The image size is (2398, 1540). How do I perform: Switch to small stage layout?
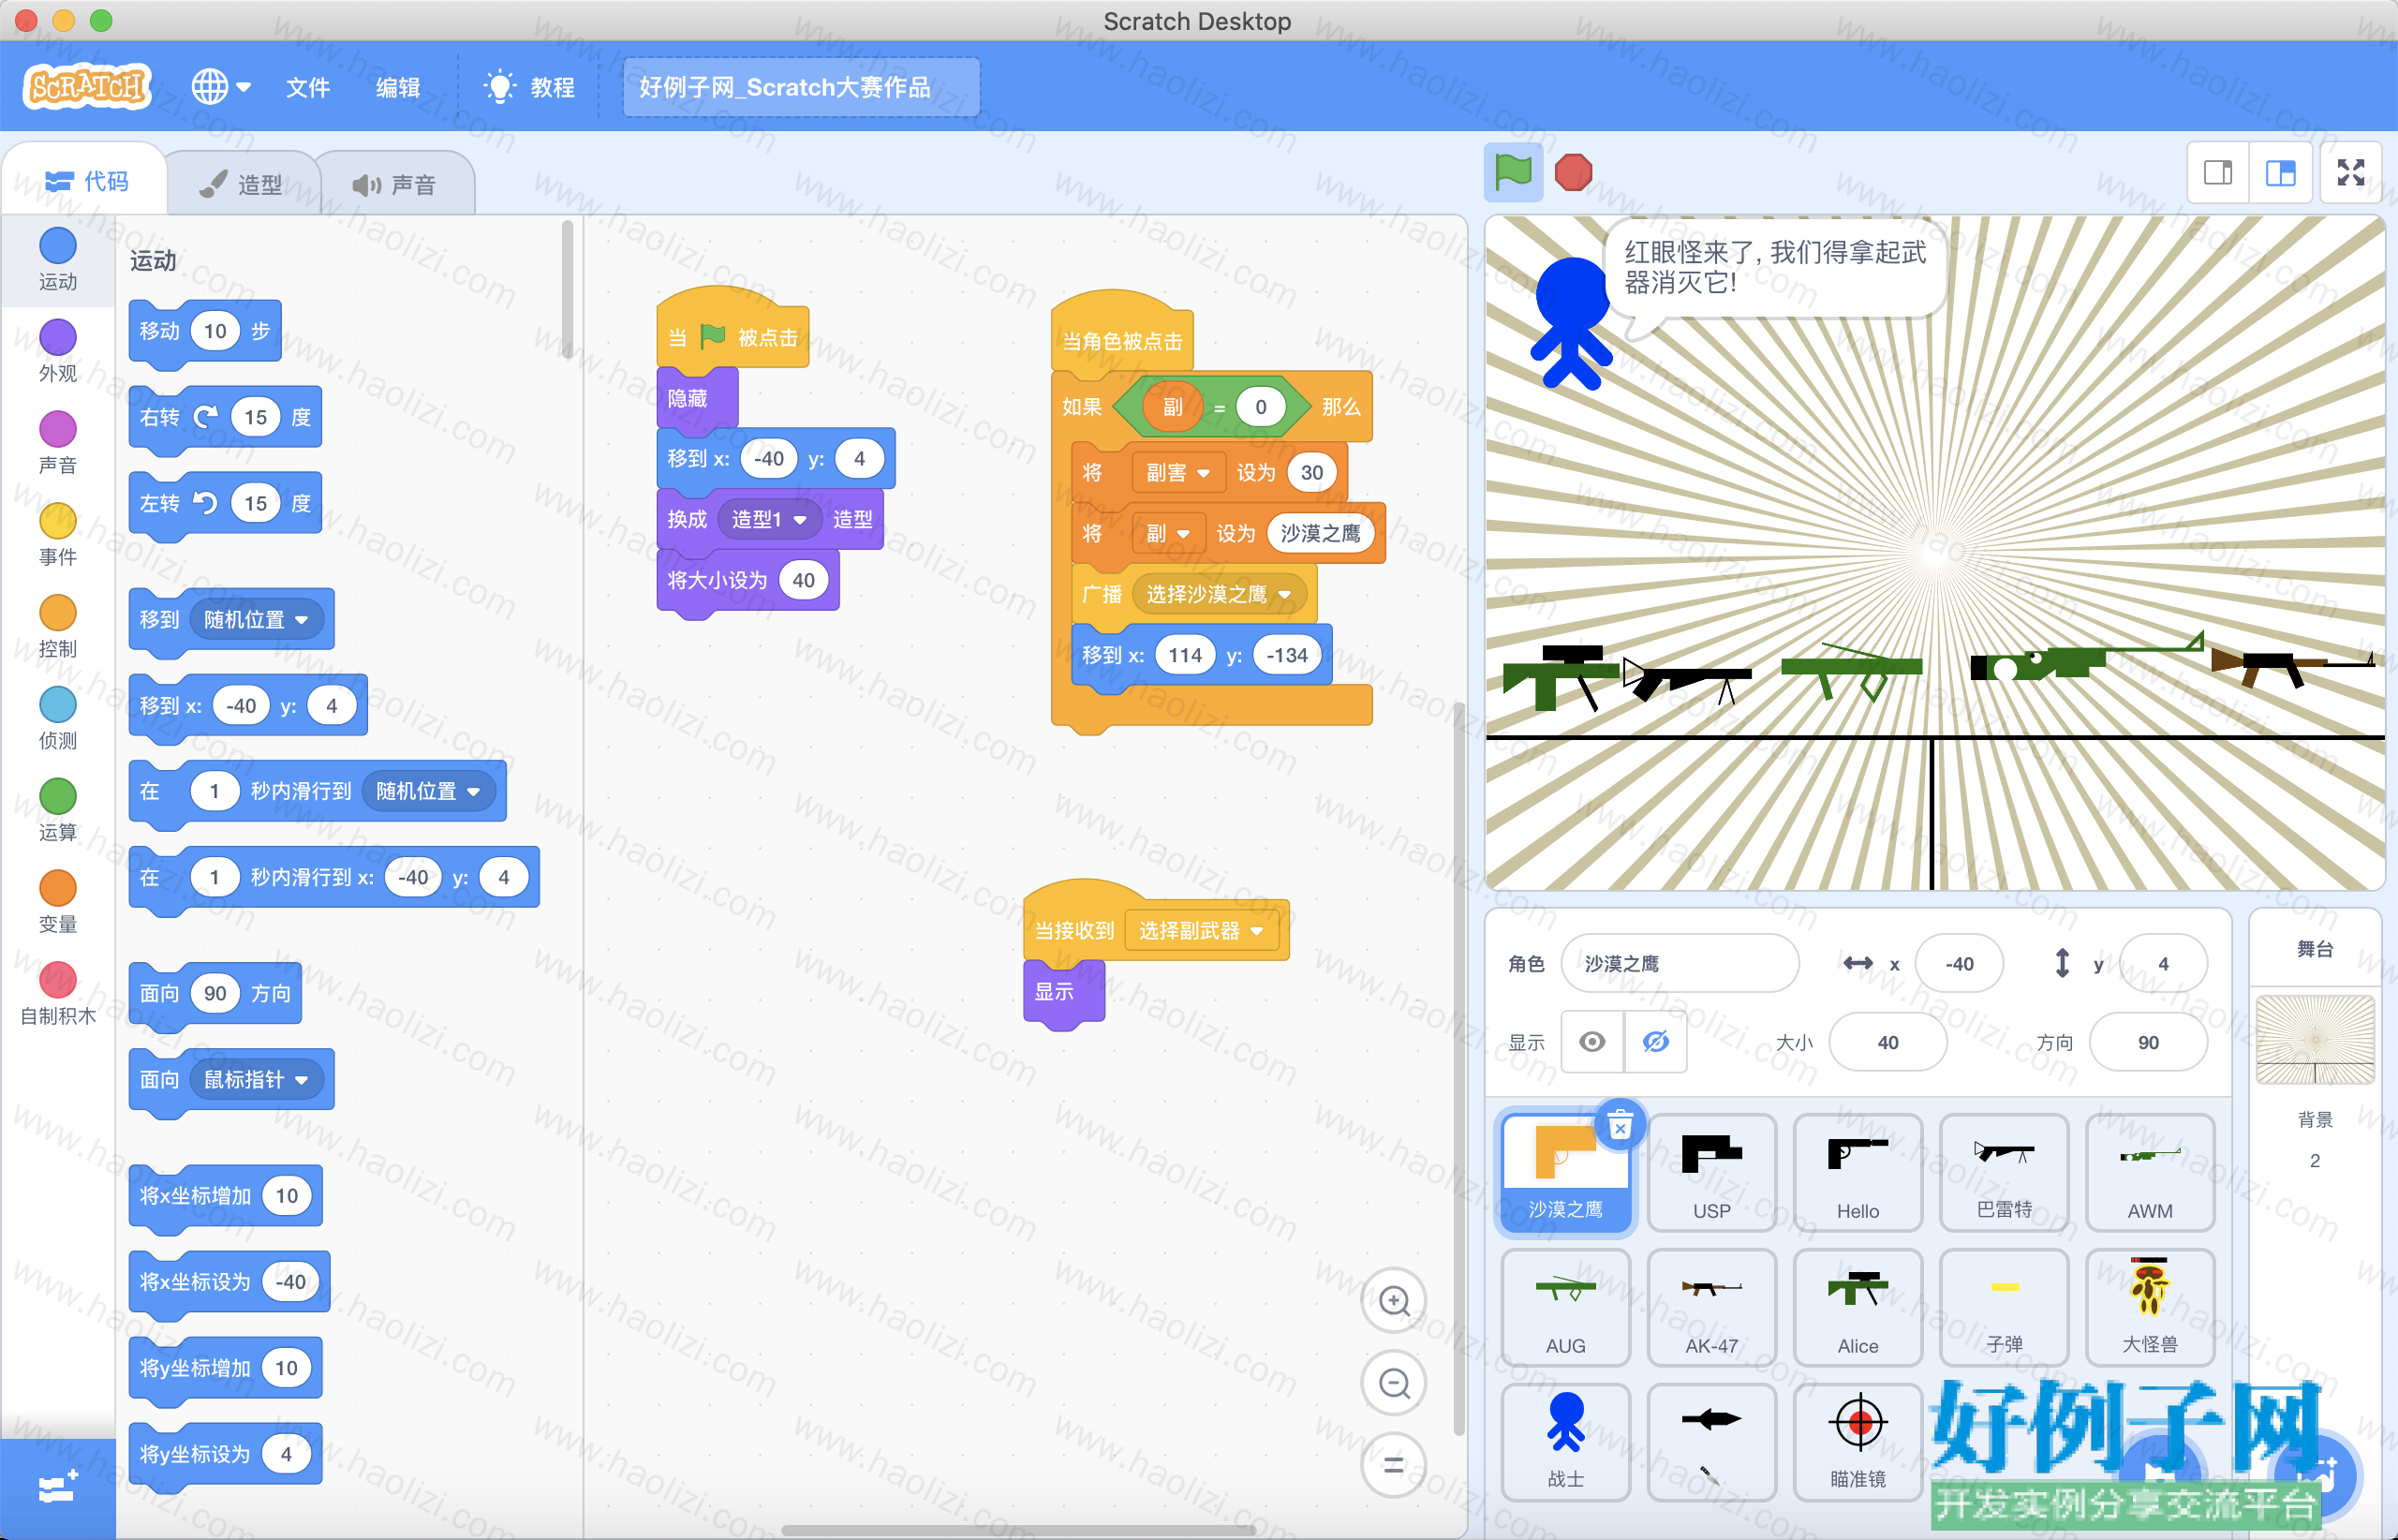[x=2218, y=173]
